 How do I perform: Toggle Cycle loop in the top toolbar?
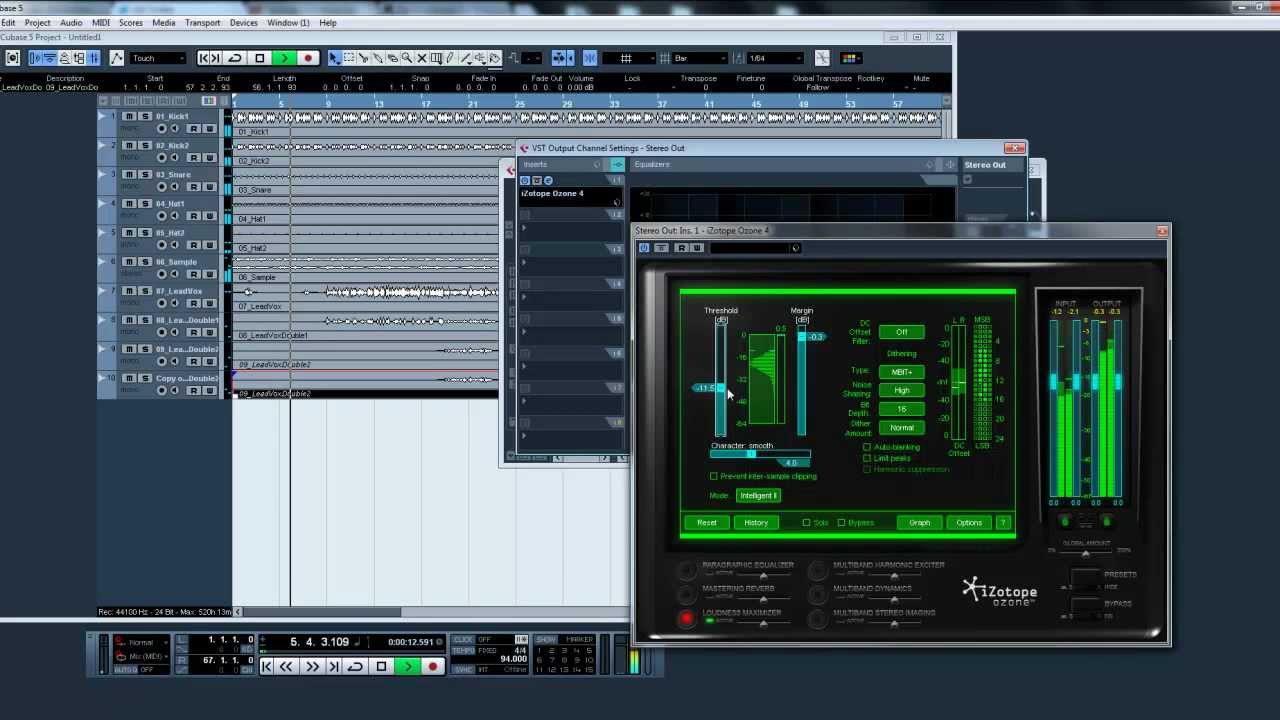(235, 58)
